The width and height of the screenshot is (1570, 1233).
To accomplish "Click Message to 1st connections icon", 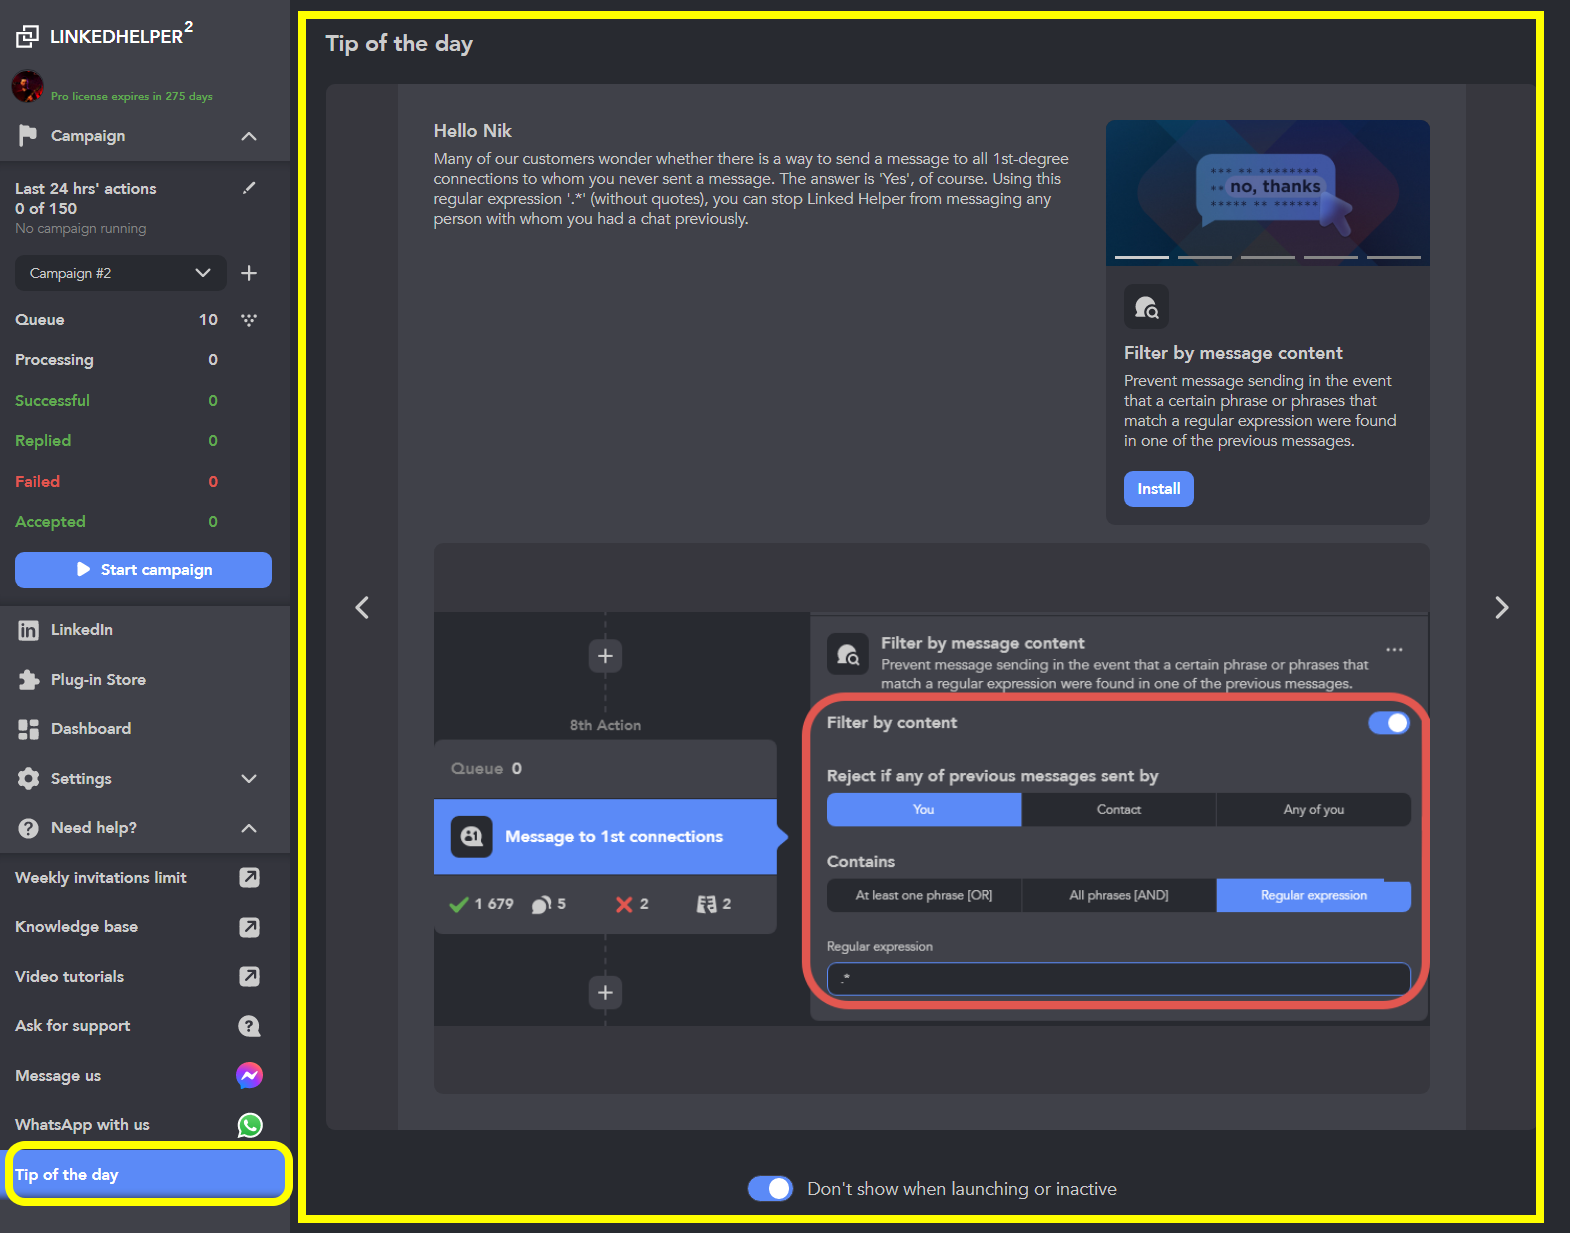I will (472, 837).
